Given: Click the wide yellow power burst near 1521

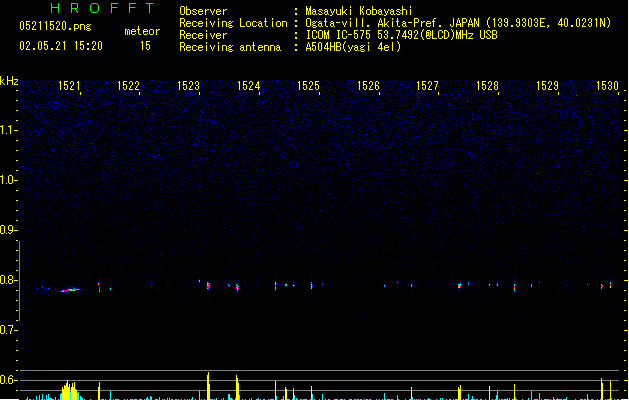Looking at the screenshot, I should pos(69,391).
